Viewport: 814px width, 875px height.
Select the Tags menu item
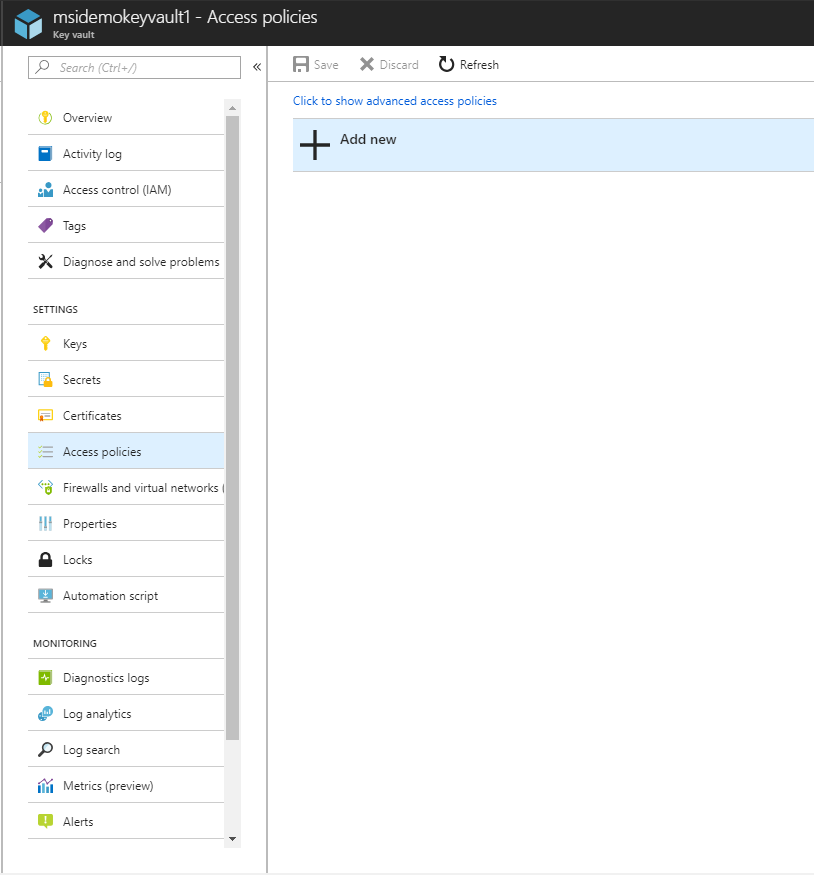click(126, 225)
